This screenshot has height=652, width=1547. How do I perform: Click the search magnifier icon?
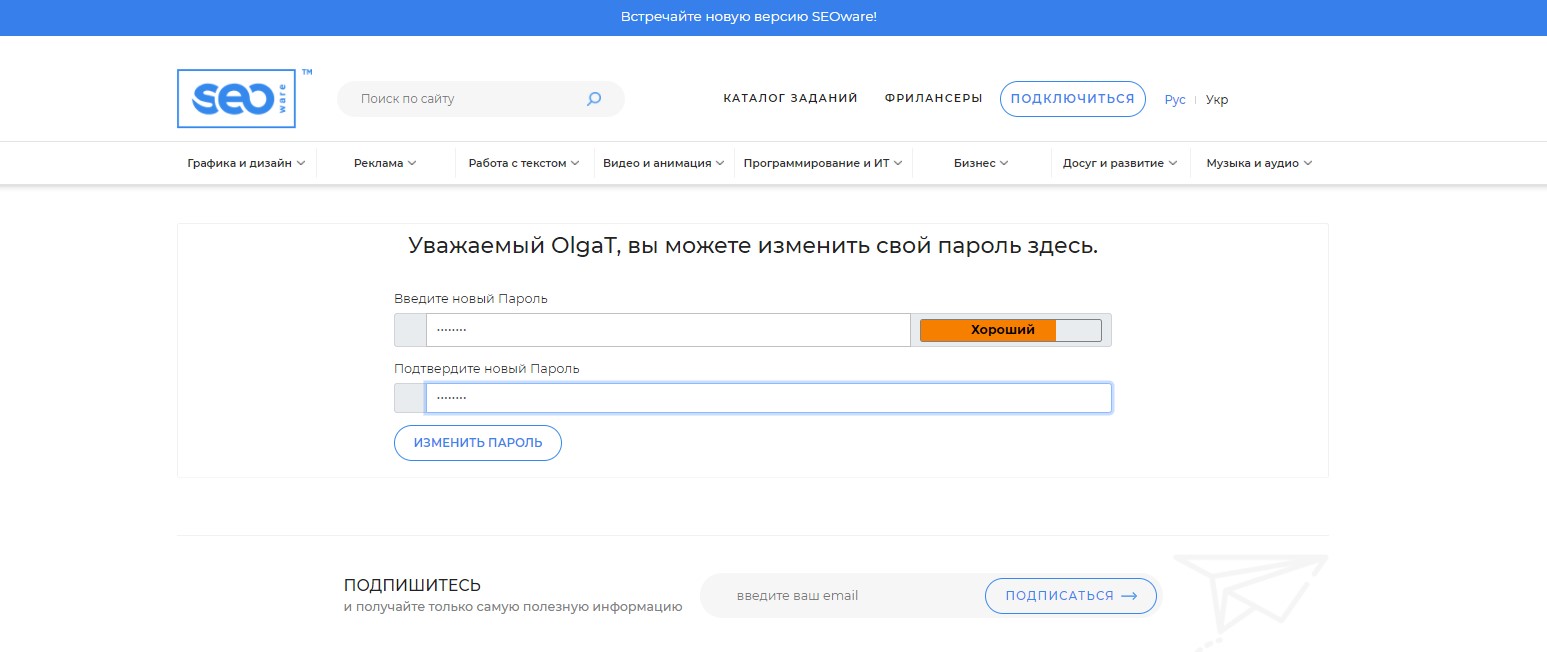[594, 99]
